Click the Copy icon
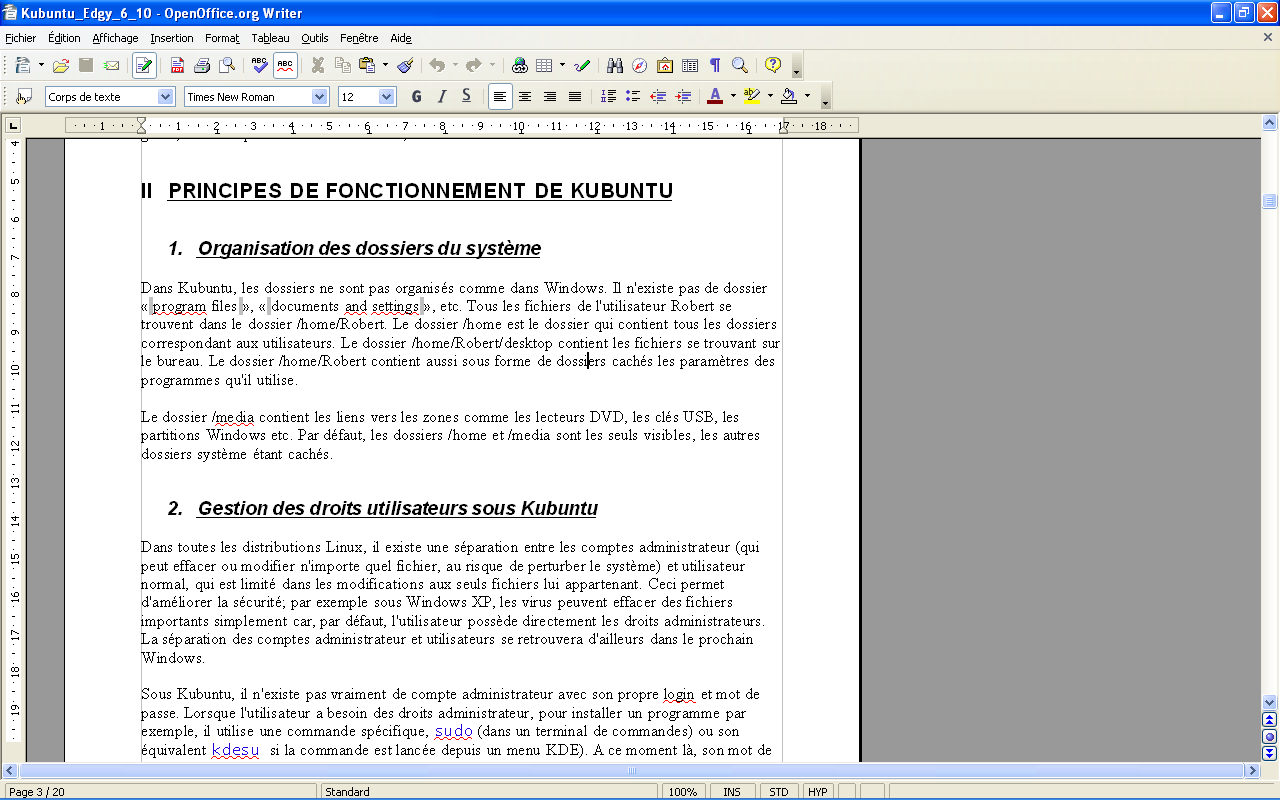 343,65
